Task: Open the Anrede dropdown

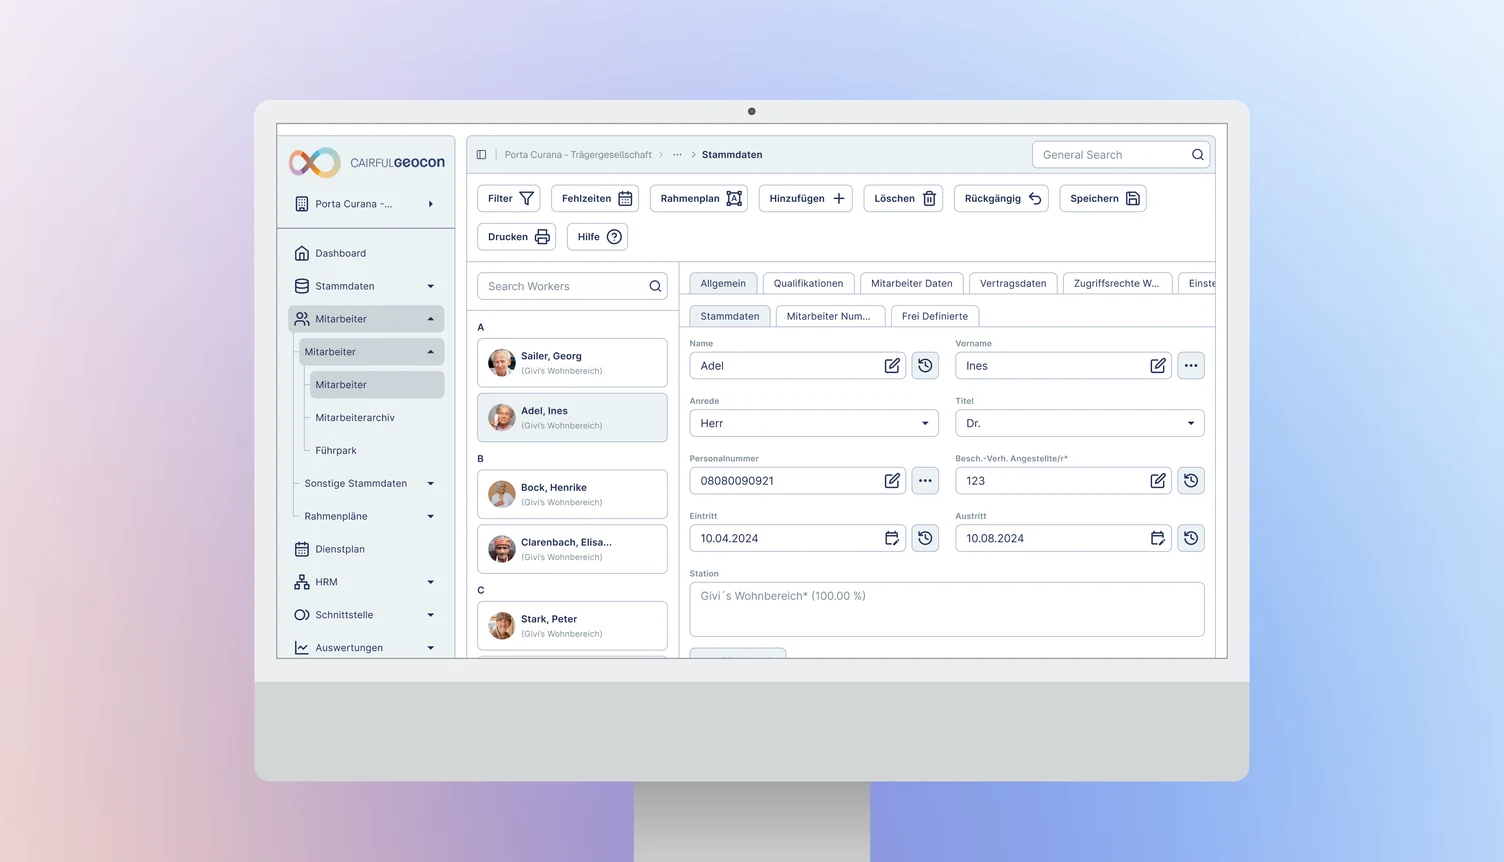Action: (814, 423)
